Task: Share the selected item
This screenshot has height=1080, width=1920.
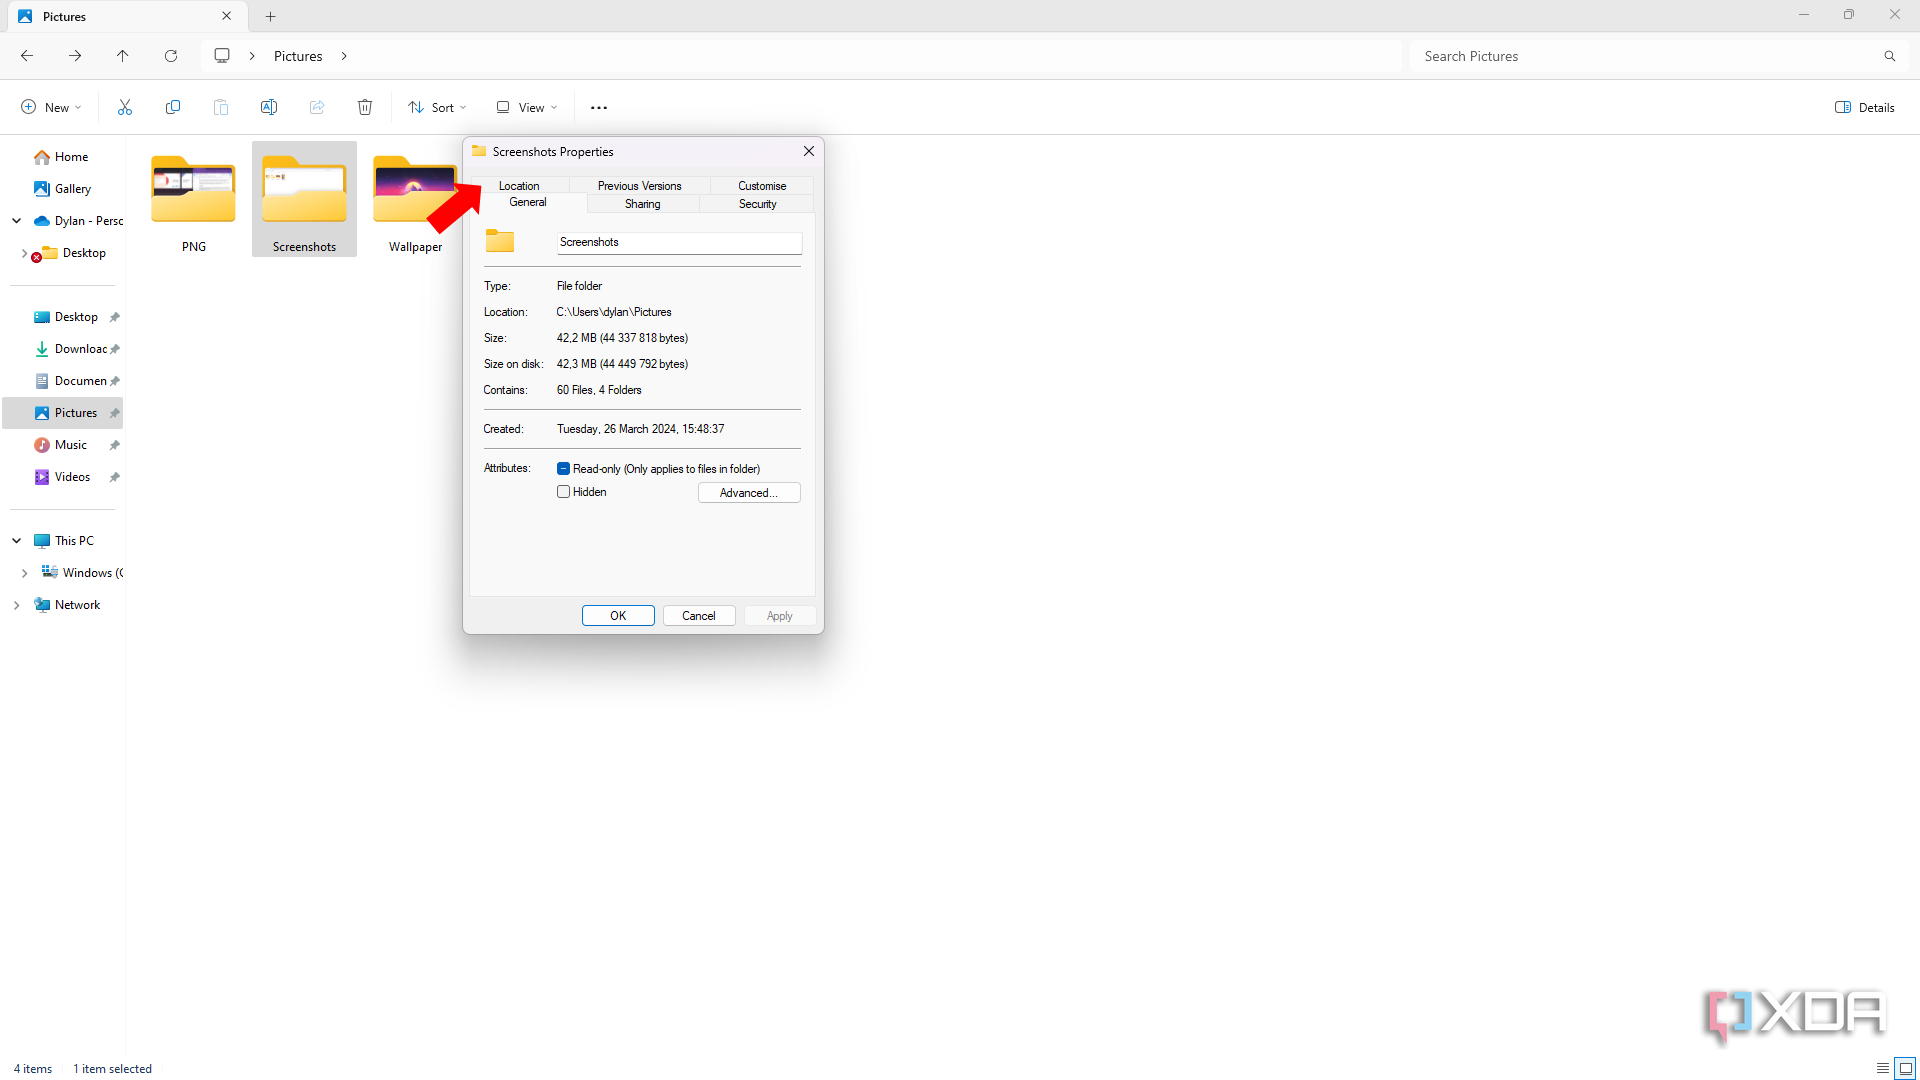Action: coord(316,107)
